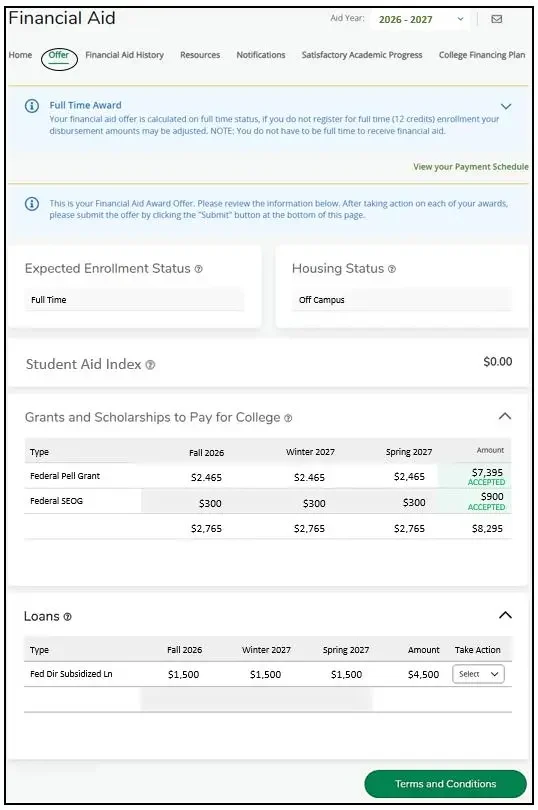Click the Take Action column header
This screenshot has width=538, height=810.
pos(478,650)
